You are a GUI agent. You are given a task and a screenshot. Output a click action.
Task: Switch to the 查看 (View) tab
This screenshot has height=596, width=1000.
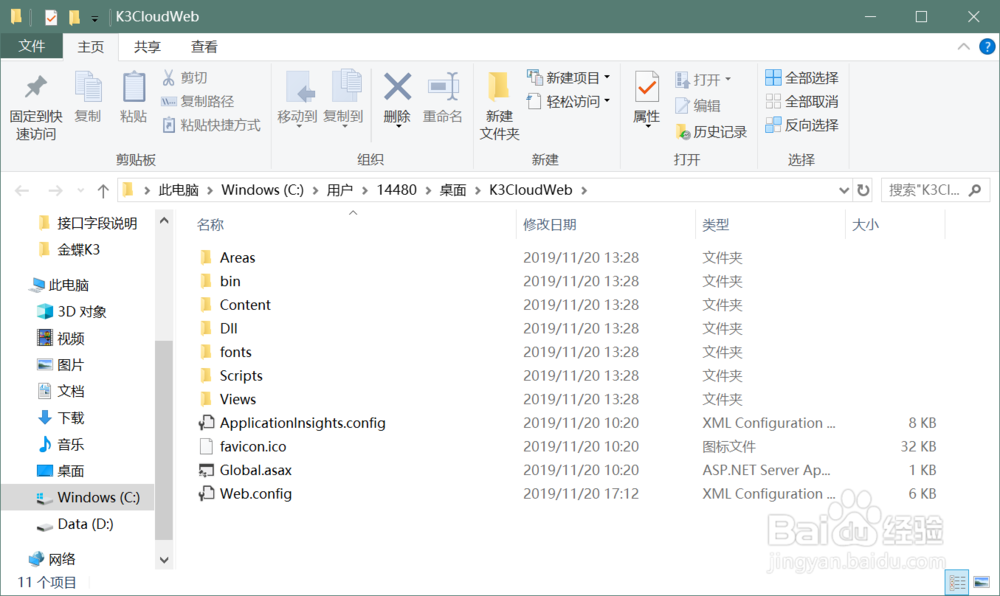coord(204,47)
